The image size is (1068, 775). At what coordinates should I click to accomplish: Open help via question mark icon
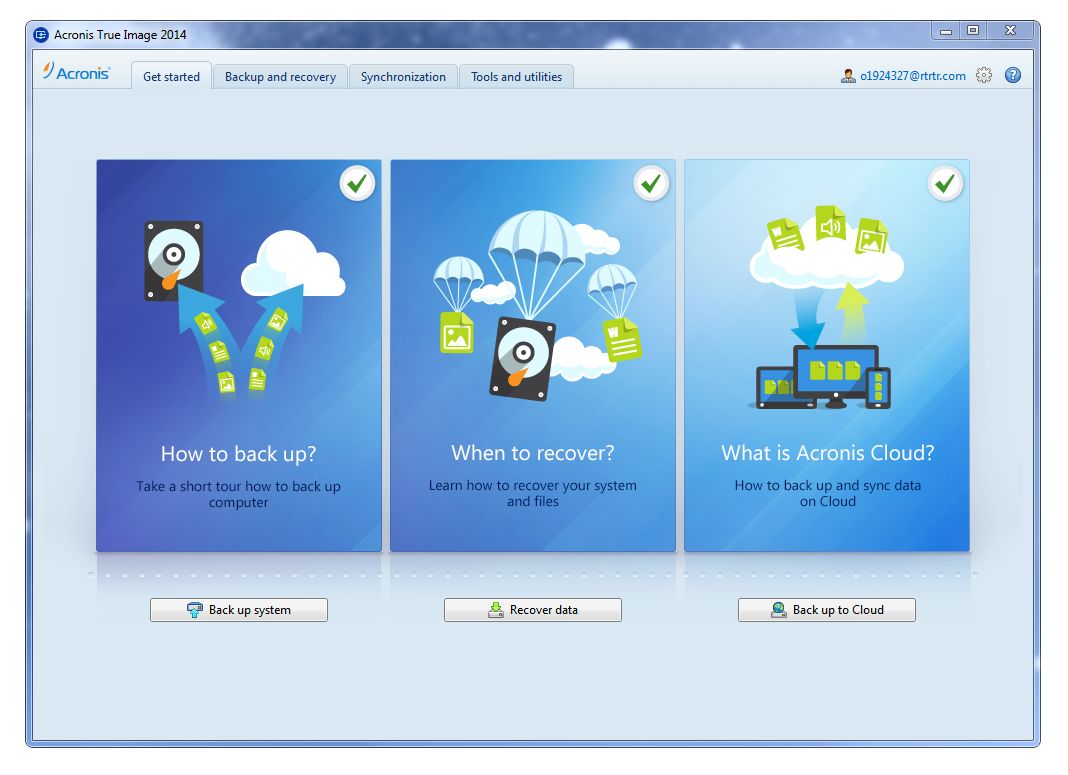[x=1013, y=76]
